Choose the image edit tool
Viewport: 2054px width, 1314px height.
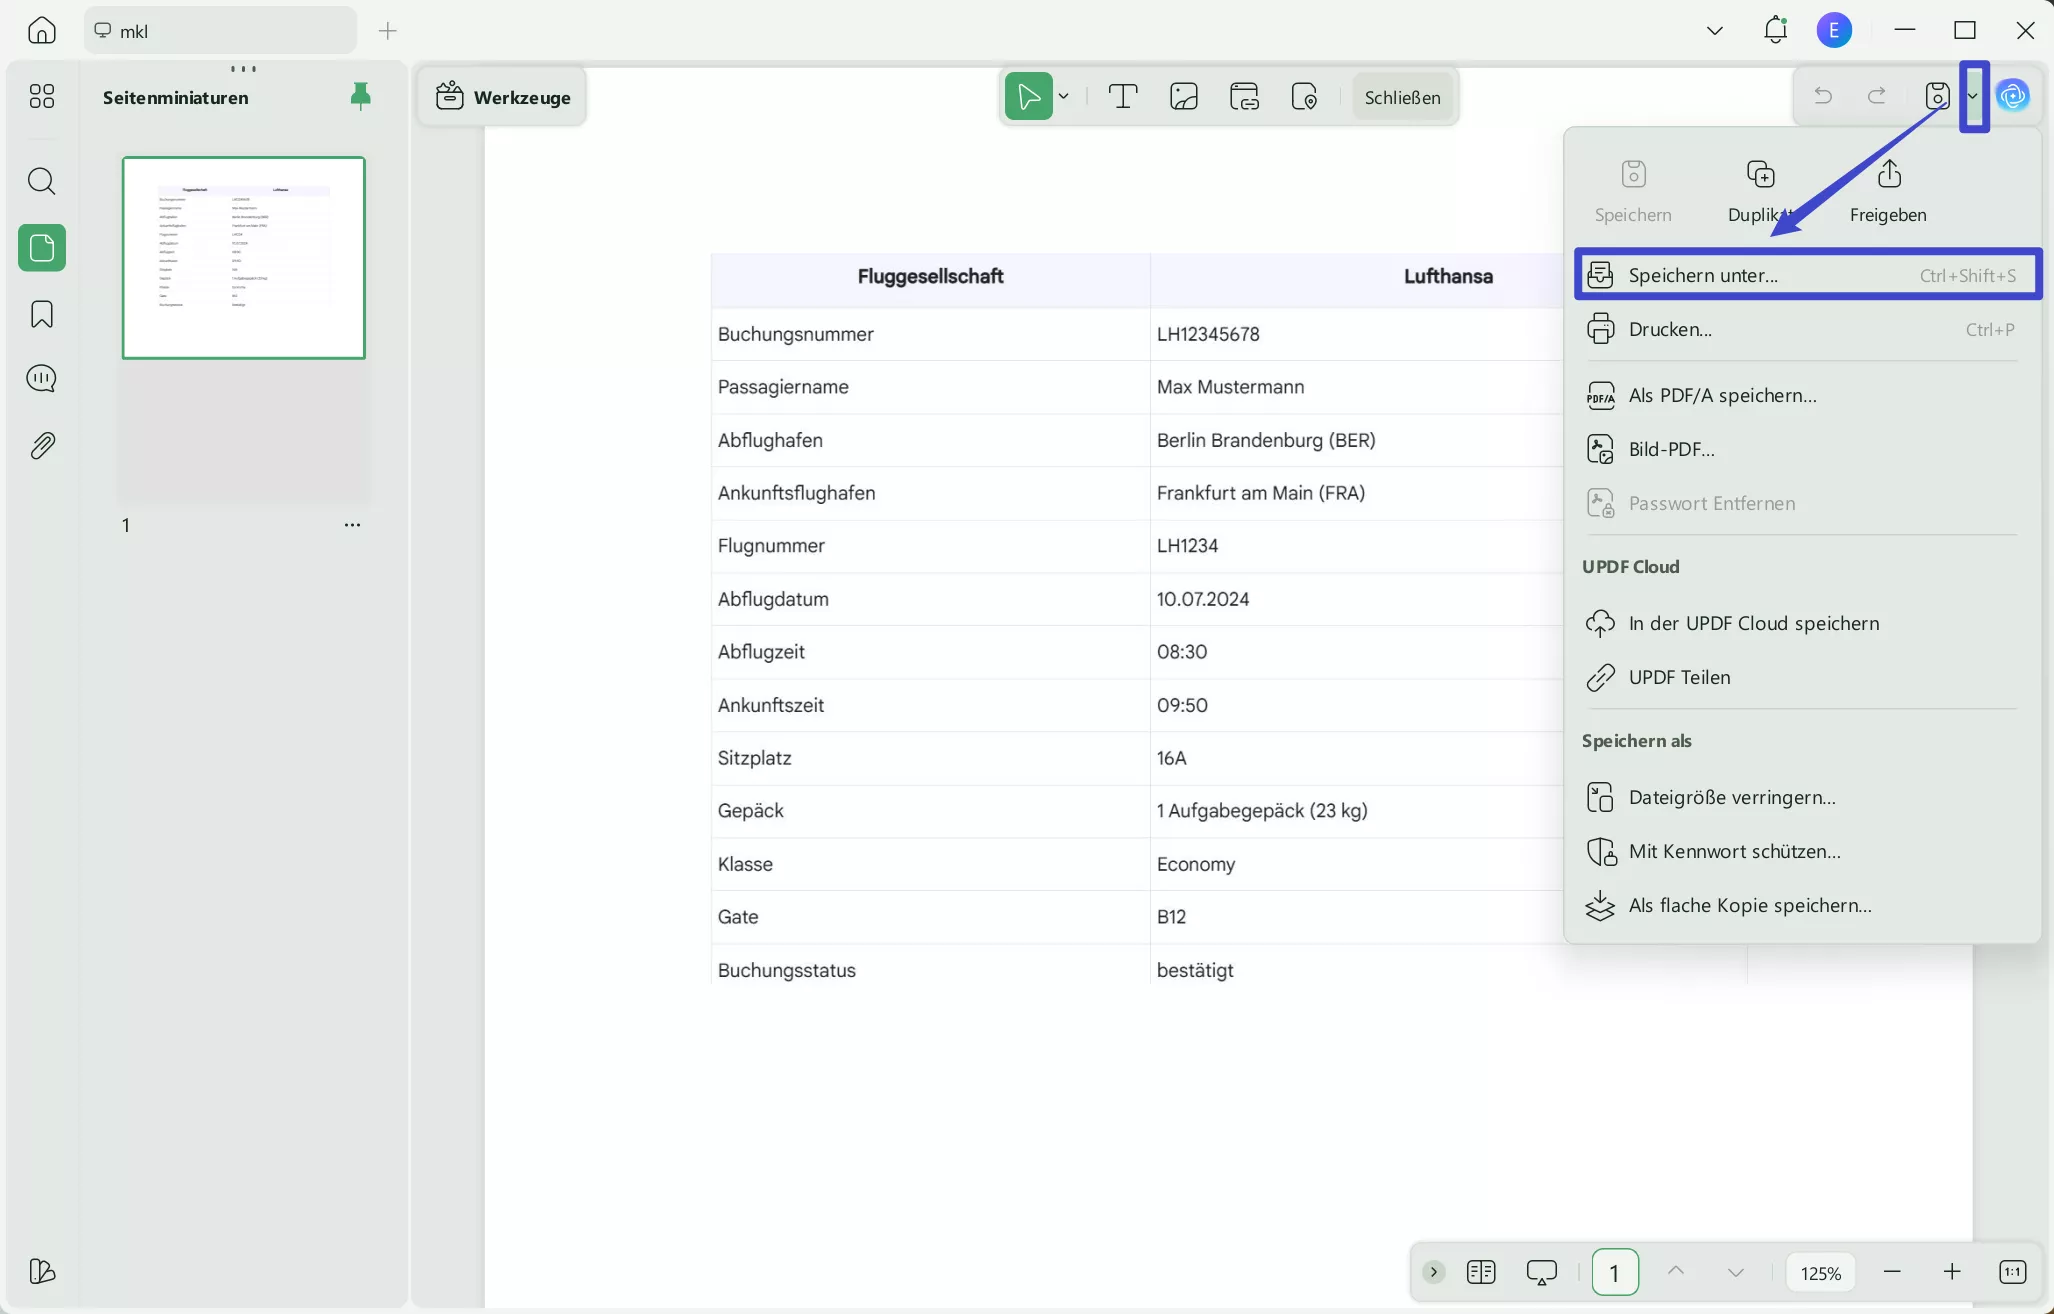point(1184,97)
